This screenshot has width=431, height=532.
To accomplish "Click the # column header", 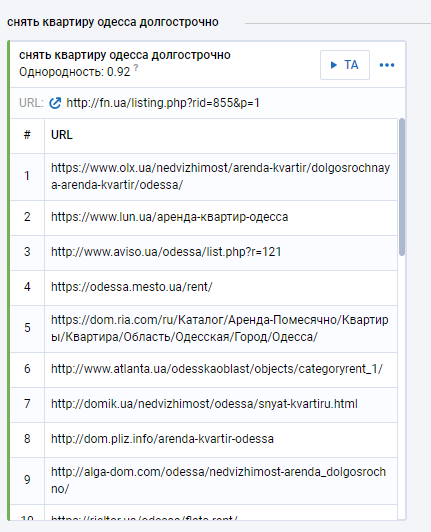I will coord(27,135).
